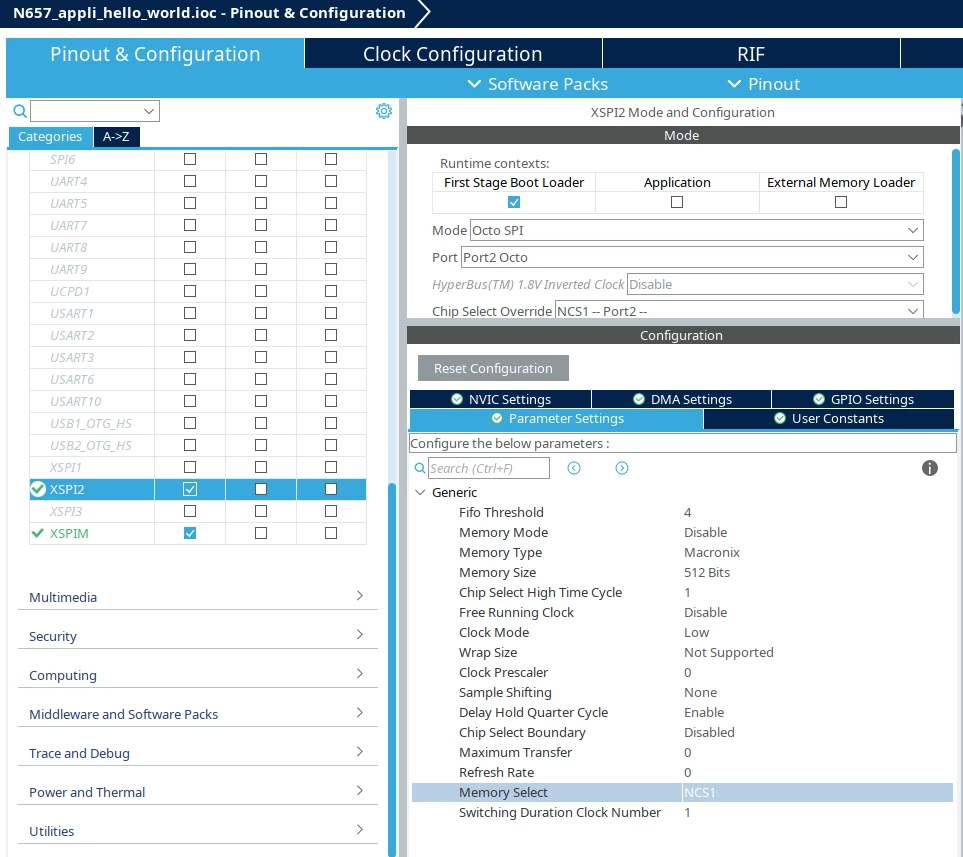
Task: Expand the Power and Thermal category
Action: coord(198,792)
